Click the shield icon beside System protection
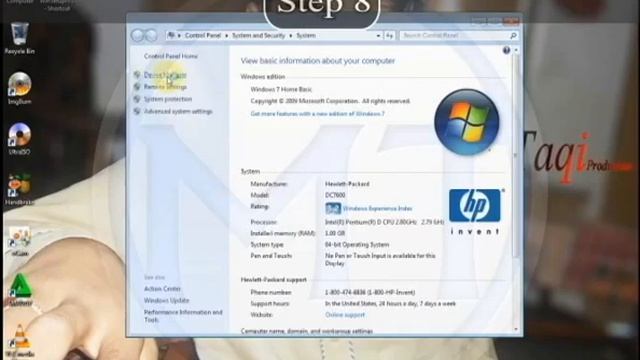This screenshot has height=360, width=640. pos(137,99)
